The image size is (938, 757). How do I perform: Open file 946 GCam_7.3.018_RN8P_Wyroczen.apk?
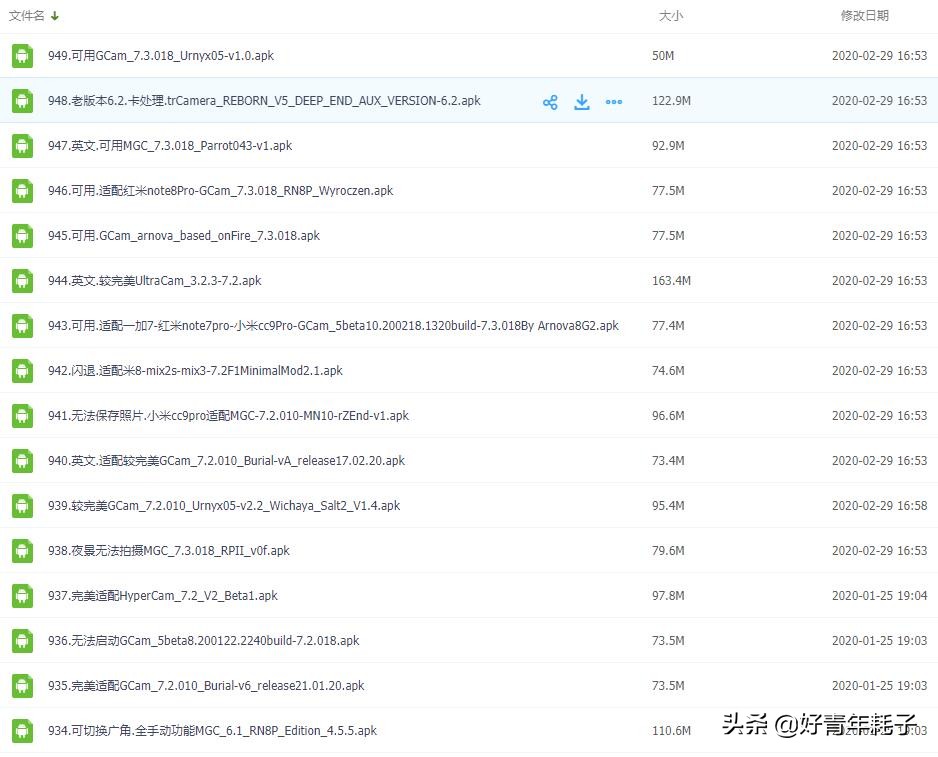[x=221, y=190]
